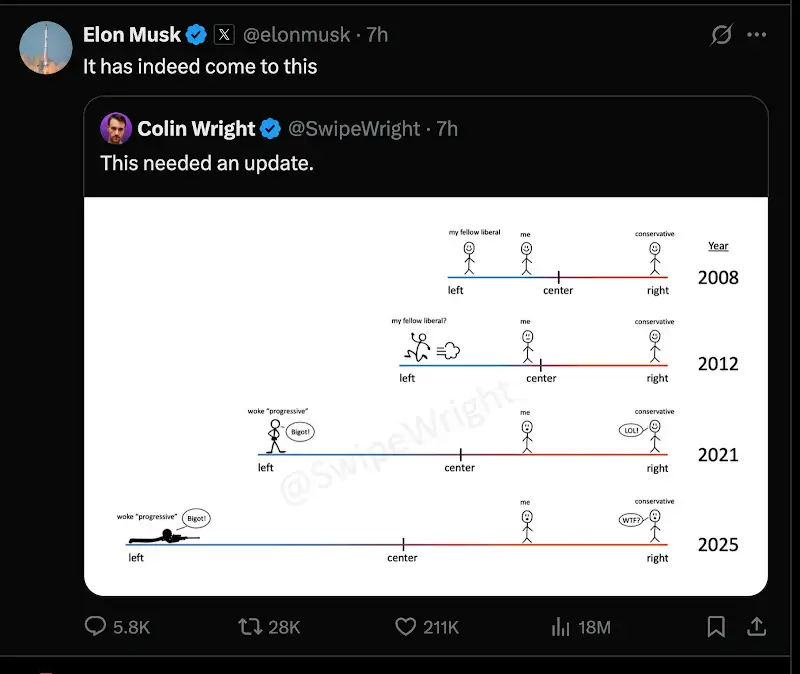The height and width of the screenshot is (674, 800).
Task: Click the X affiliation badge beside Elon Musk
Action: 225,35
